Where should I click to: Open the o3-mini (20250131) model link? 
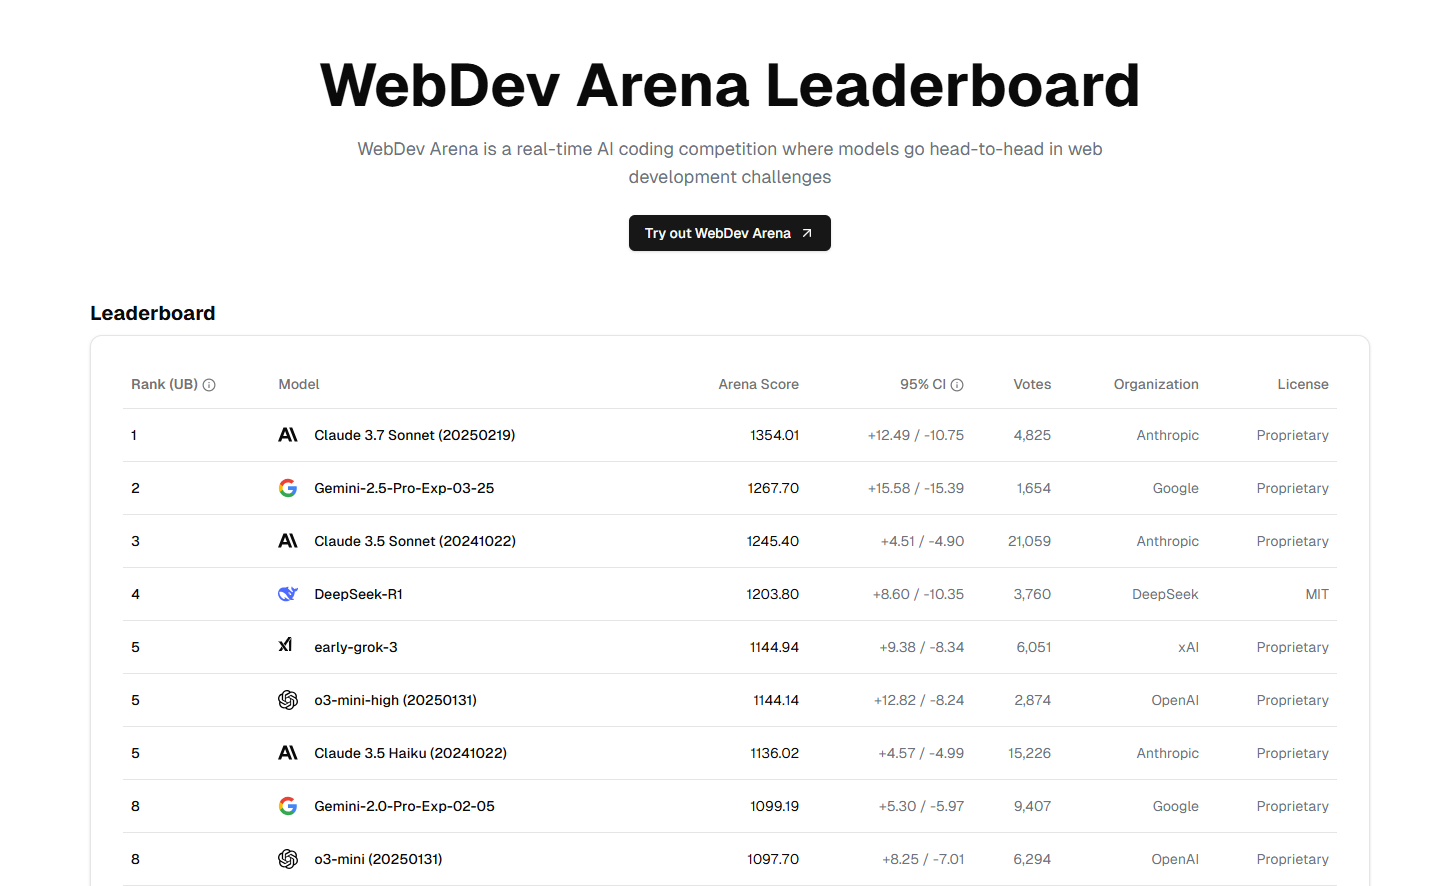378,859
